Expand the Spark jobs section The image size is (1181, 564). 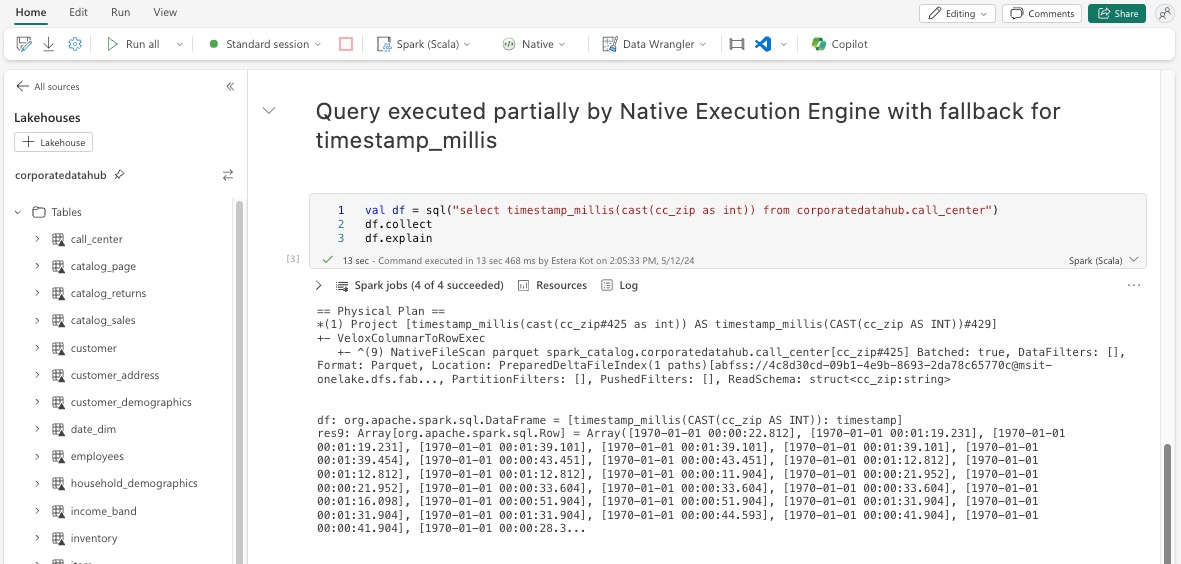[x=320, y=286]
